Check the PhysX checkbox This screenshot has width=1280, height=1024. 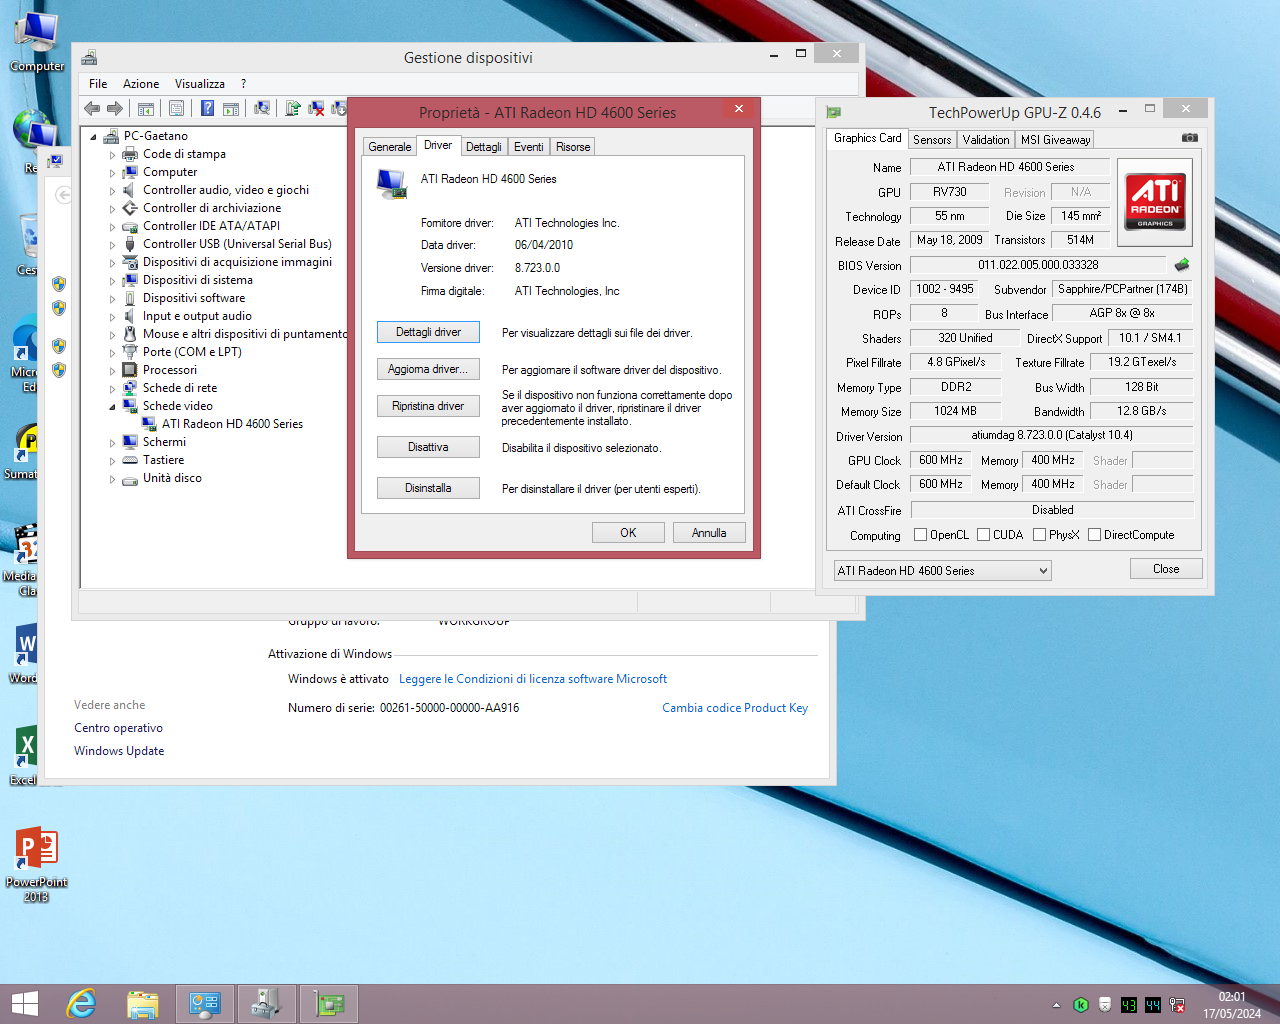[1039, 535]
